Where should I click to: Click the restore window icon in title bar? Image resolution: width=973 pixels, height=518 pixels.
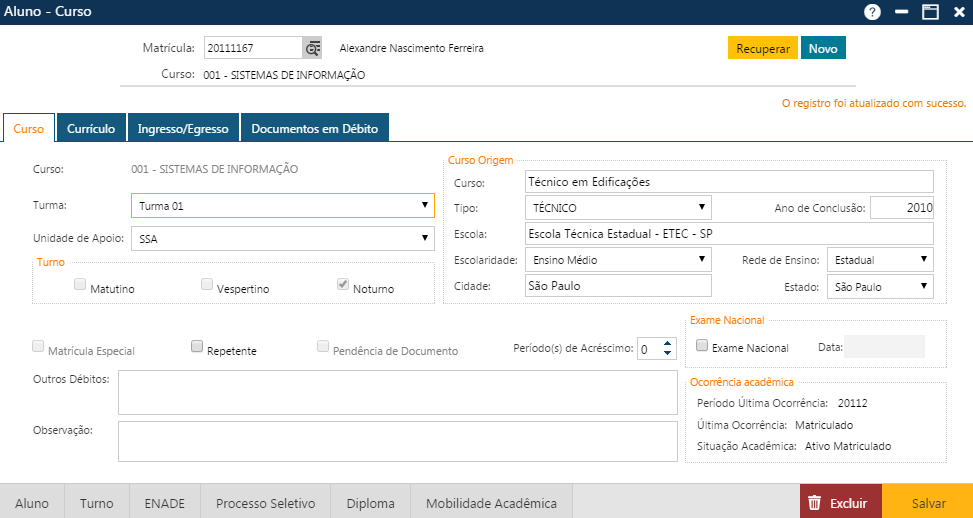[x=930, y=12]
